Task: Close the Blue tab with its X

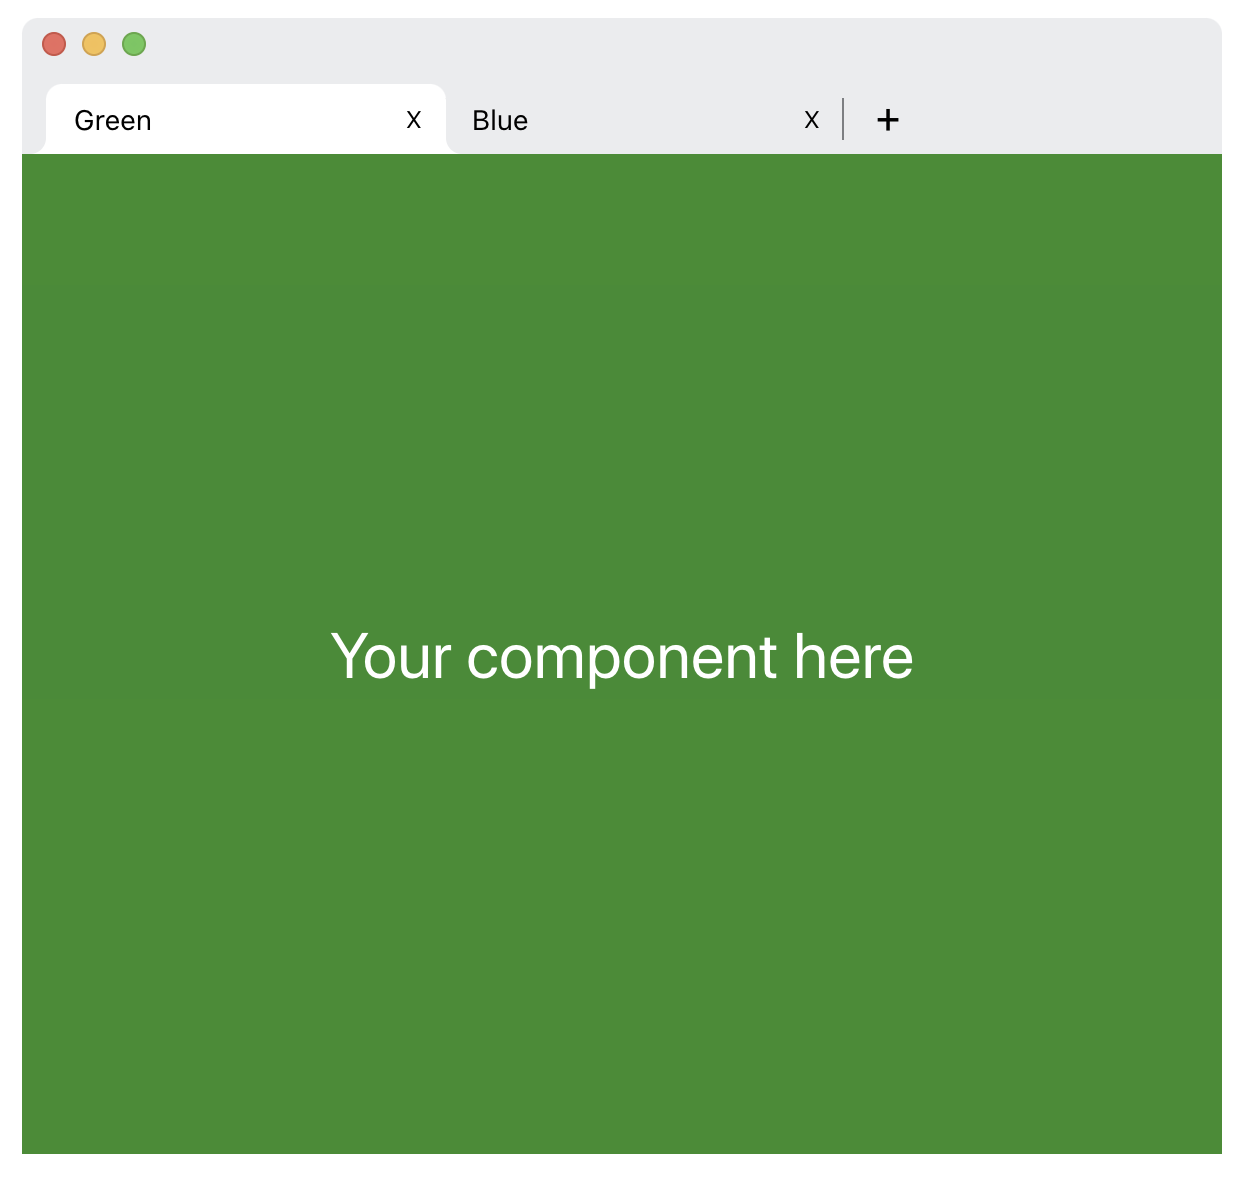Action: pyautogui.click(x=812, y=120)
